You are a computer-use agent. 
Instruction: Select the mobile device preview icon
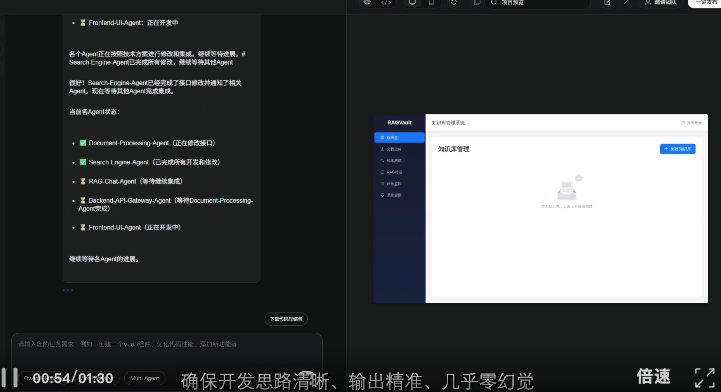pyautogui.click(x=431, y=3)
